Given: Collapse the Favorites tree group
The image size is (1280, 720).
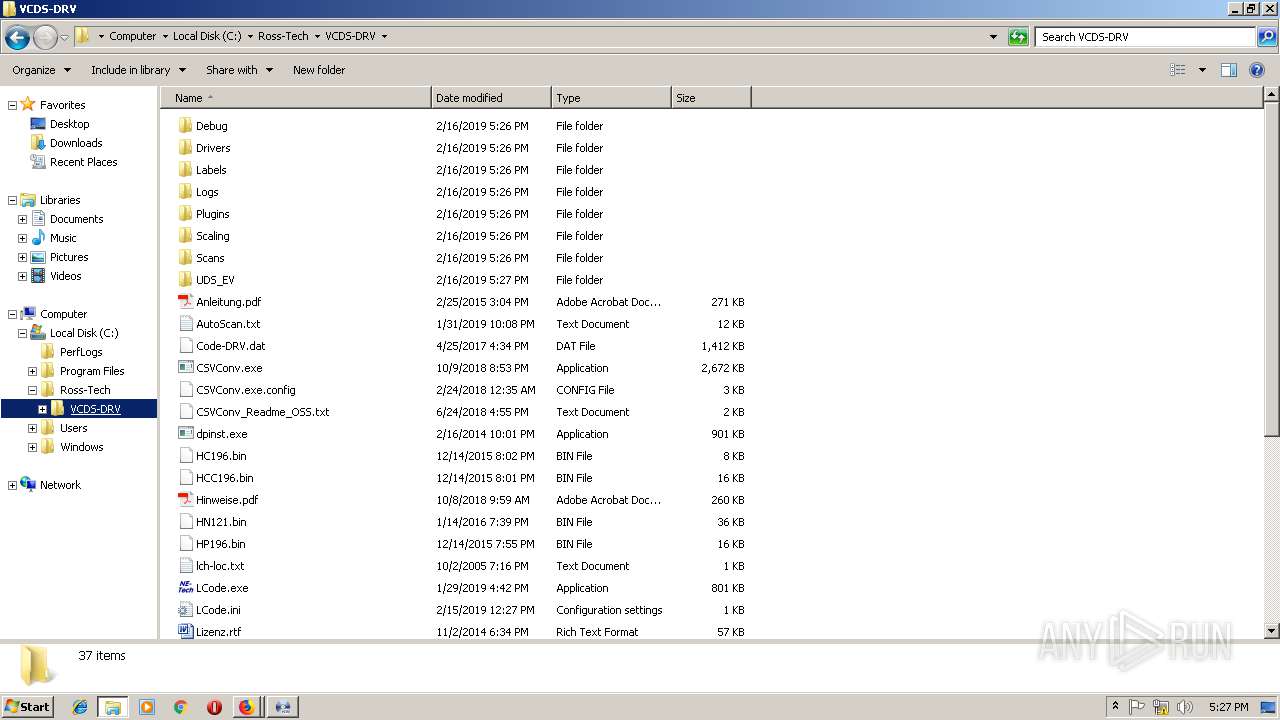Looking at the screenshot, I should pos(12,105).
